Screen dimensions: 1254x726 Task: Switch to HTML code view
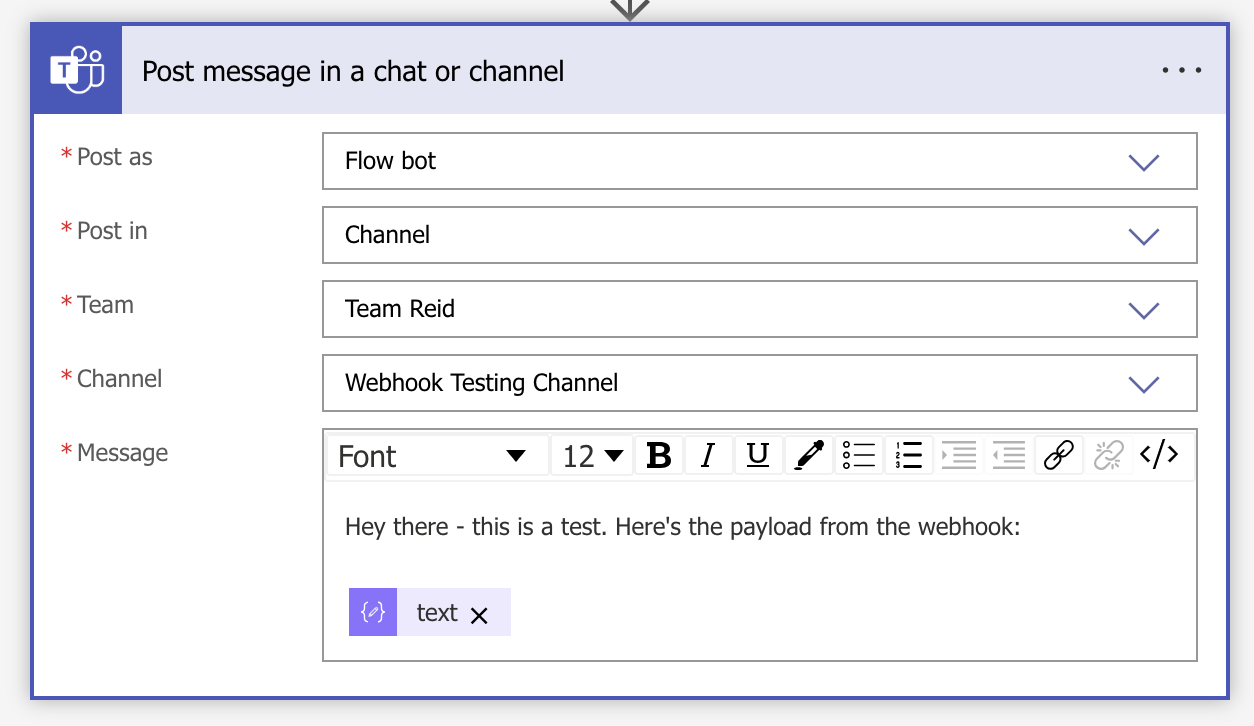point(1159,456)
